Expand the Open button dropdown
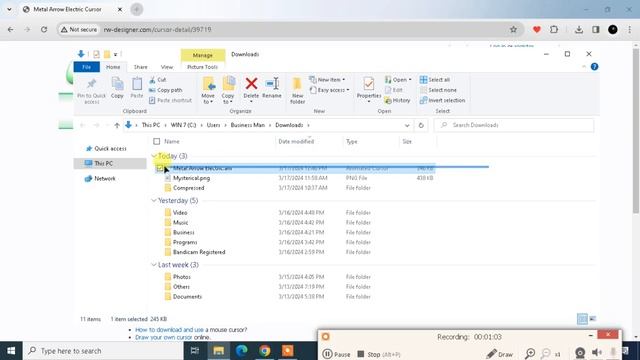 point(410,80)
